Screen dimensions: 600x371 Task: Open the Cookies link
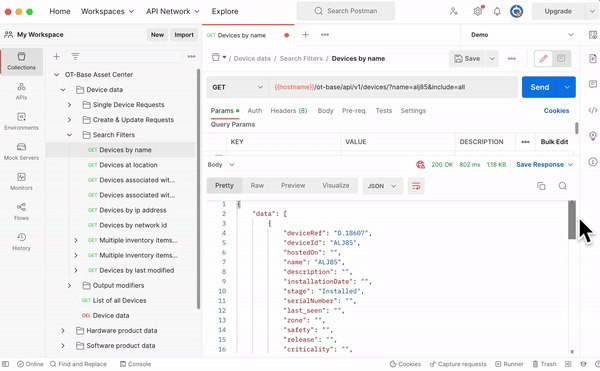coord(556,111)
